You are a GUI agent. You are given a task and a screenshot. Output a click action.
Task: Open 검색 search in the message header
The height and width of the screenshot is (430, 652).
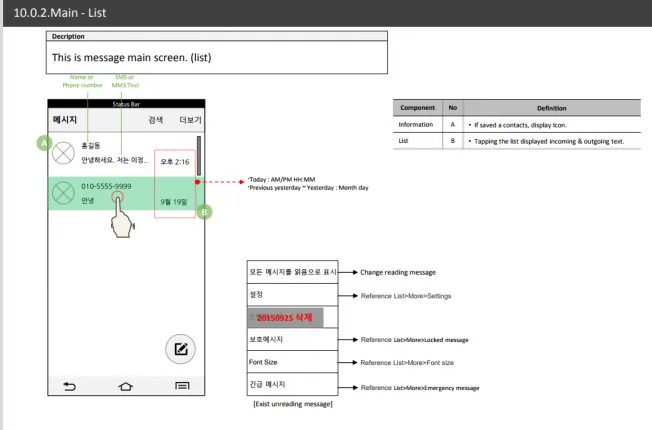[155, 119]
